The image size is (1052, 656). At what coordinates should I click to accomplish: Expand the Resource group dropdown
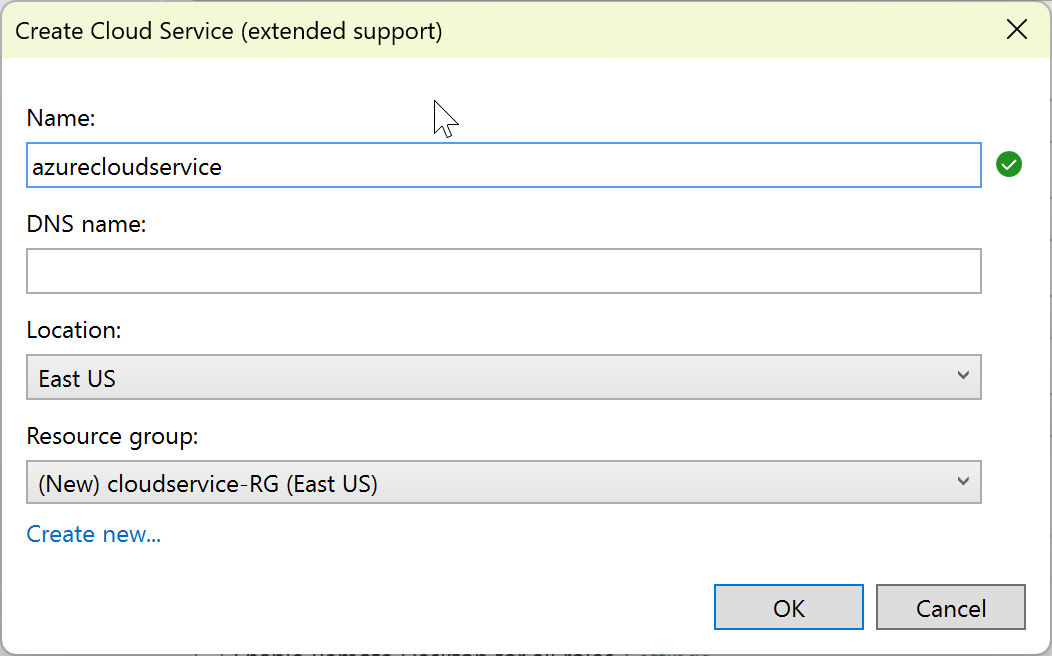(x=503, y=482)
